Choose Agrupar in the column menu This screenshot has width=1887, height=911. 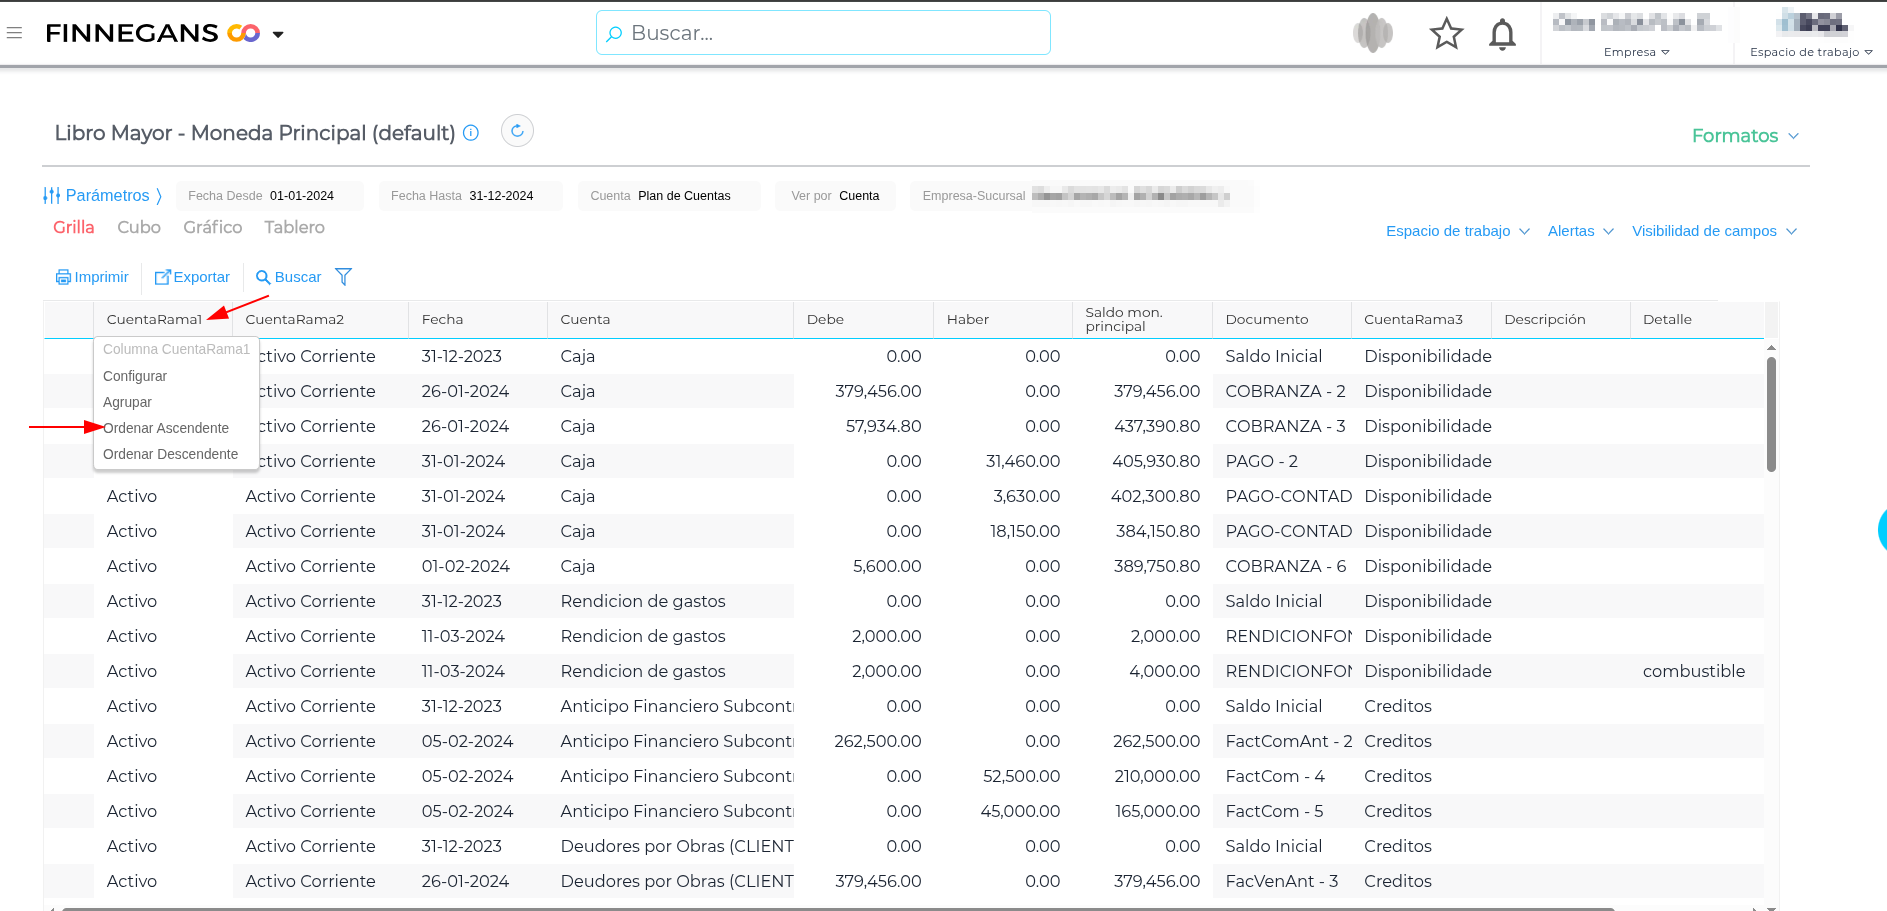click(x=128, y=402)
